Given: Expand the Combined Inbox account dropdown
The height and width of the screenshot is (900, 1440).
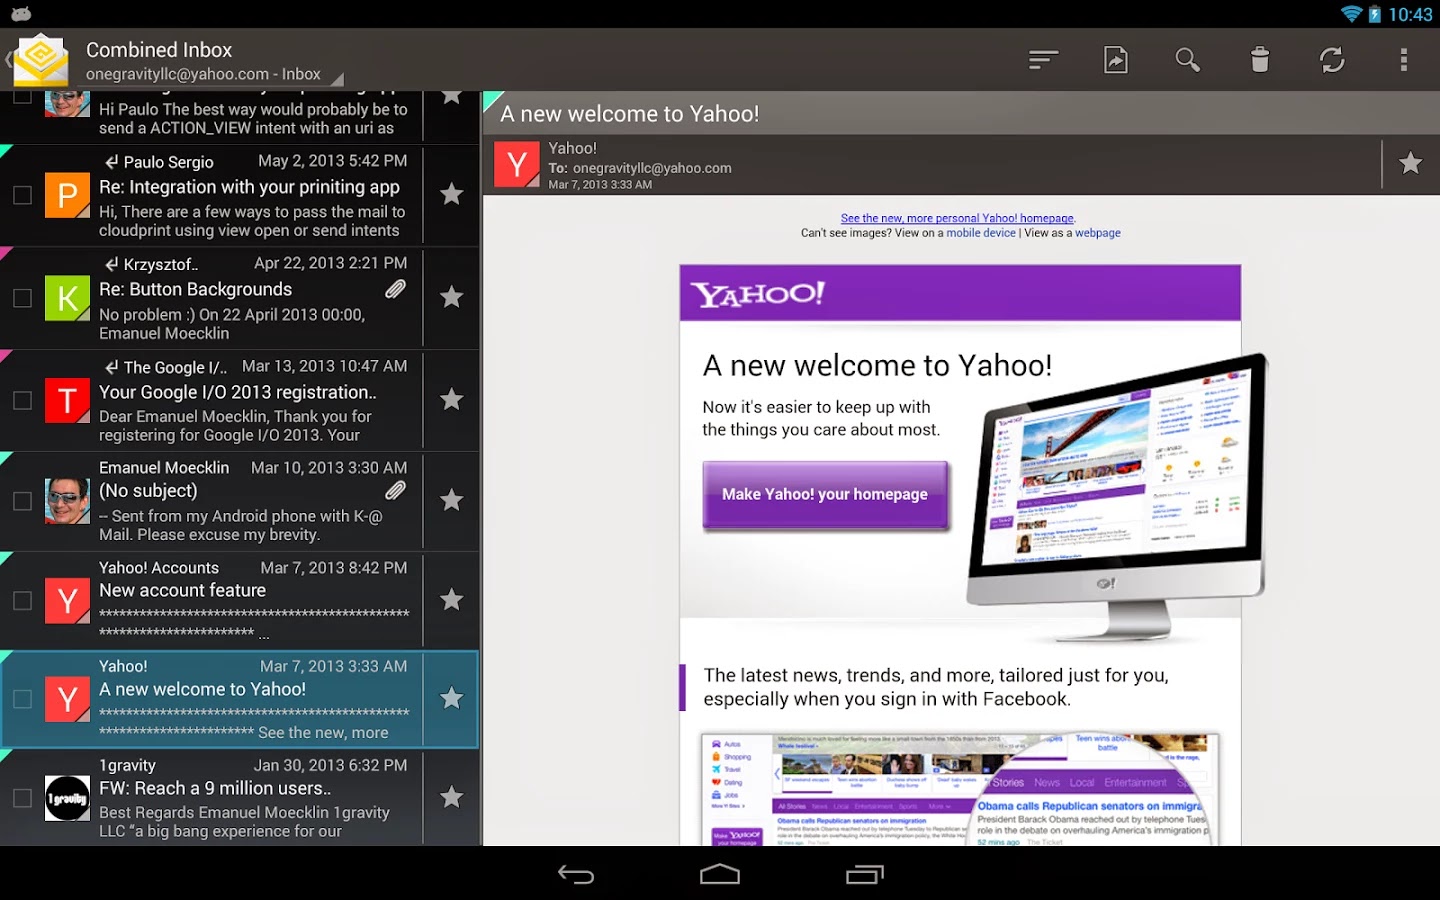Looking at the screenshot, I should 213,61.
